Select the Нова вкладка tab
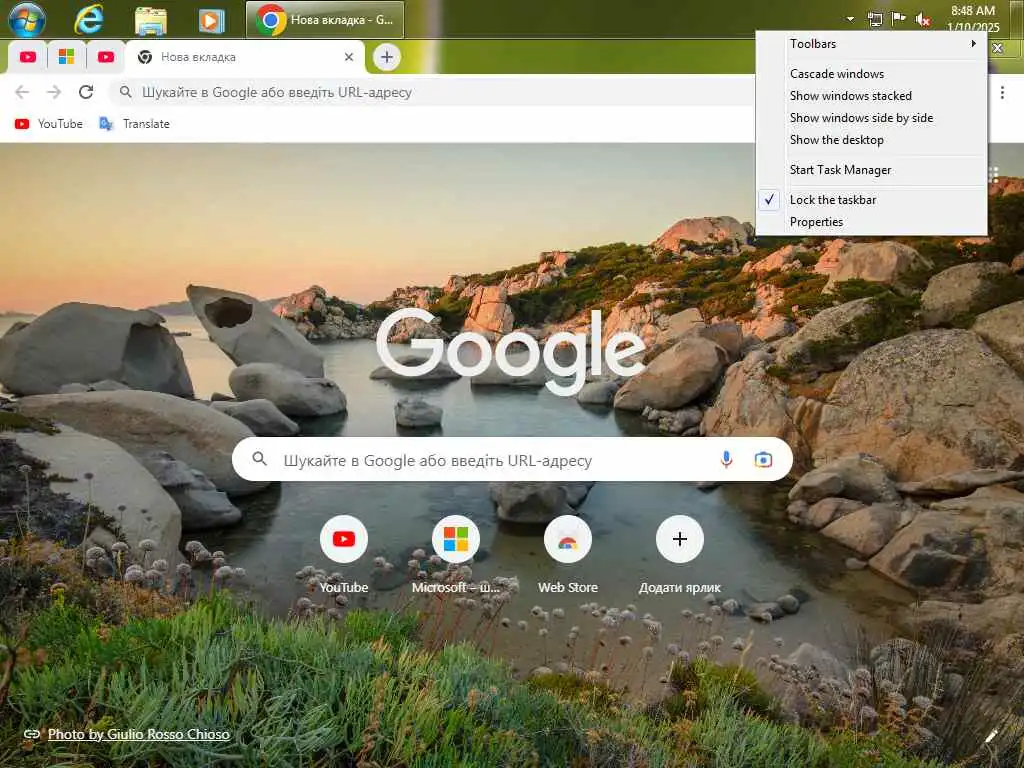1024x768 pixels. [x=245, y=57]
